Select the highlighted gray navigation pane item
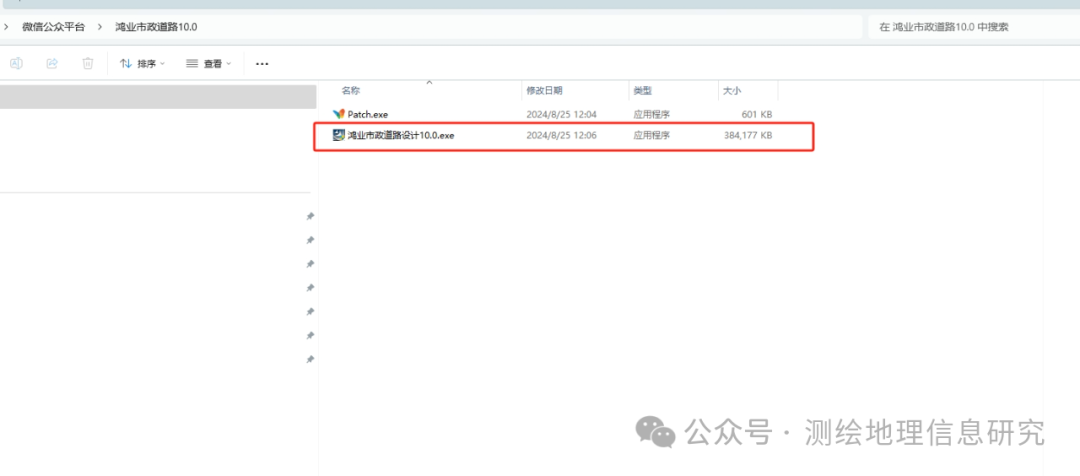The width and height of the screenshot is (1080, 476). point(158,97)
